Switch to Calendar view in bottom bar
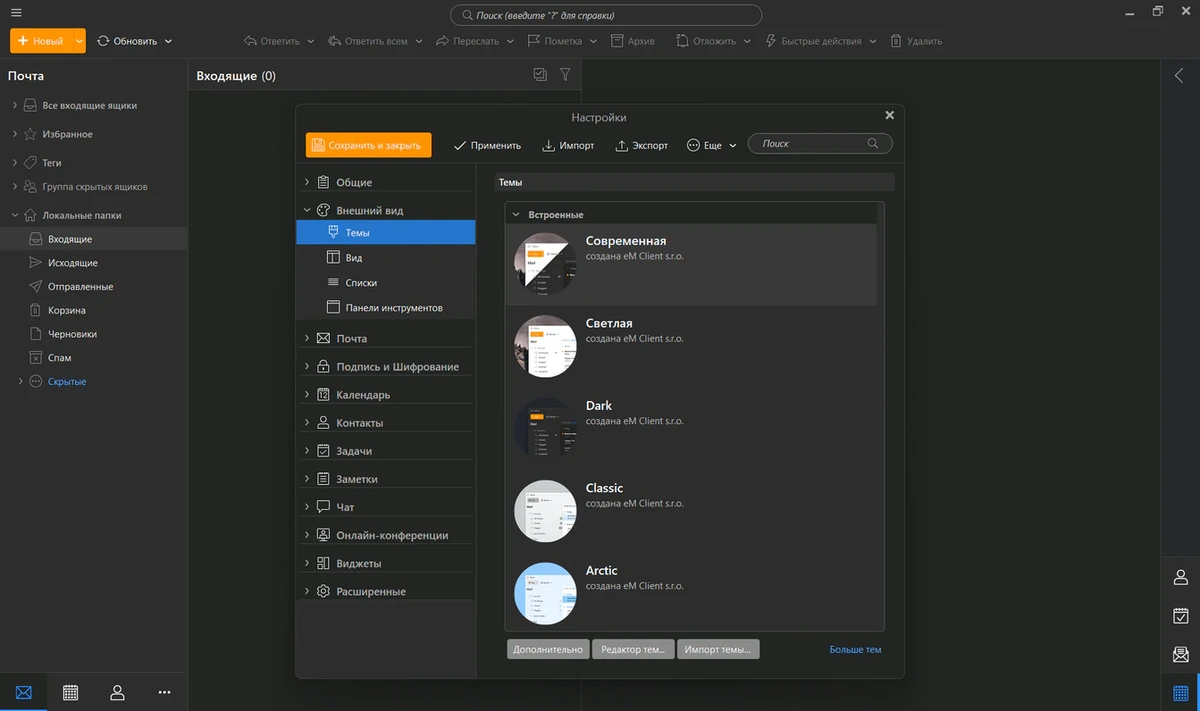The width and height of the screenshot is (1200, 711). click(71, 692)
